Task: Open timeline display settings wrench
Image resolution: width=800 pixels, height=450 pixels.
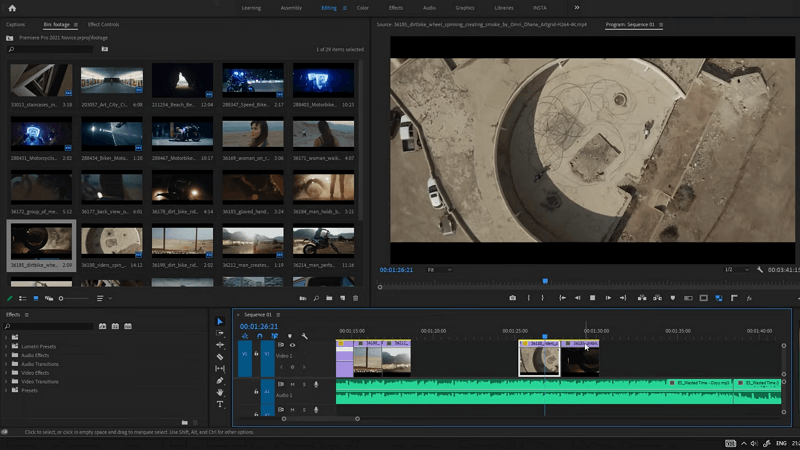Action: click(305, 336)
